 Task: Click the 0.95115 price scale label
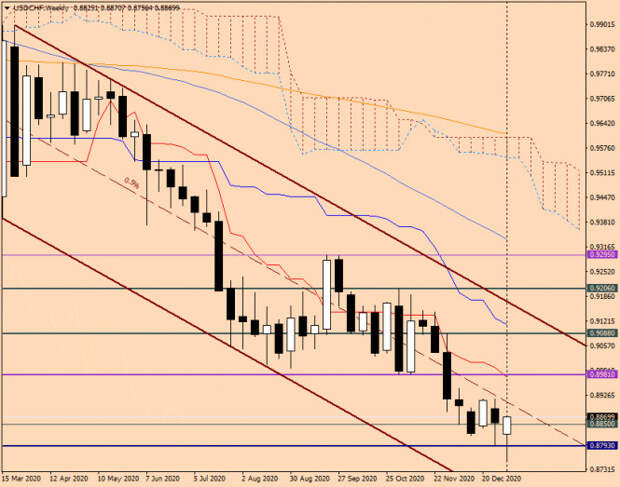pyautogui.click(x=603, y=173)
